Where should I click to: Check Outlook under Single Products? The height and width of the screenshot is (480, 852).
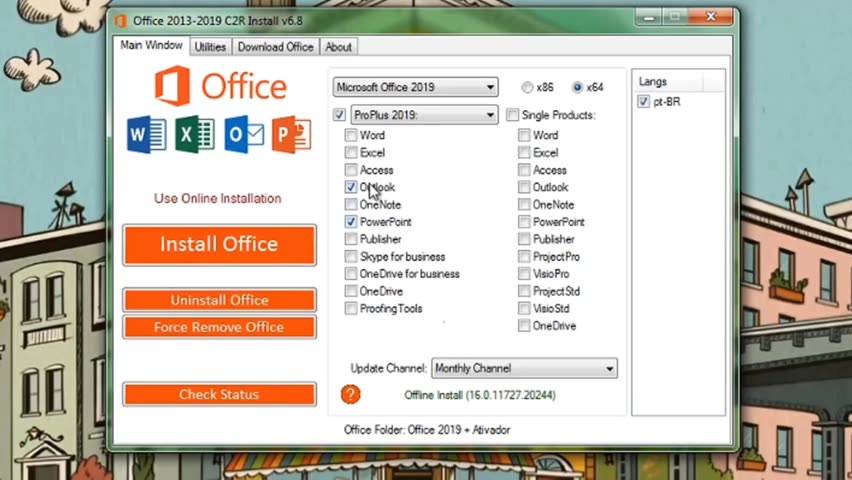(x=524, y=187)
